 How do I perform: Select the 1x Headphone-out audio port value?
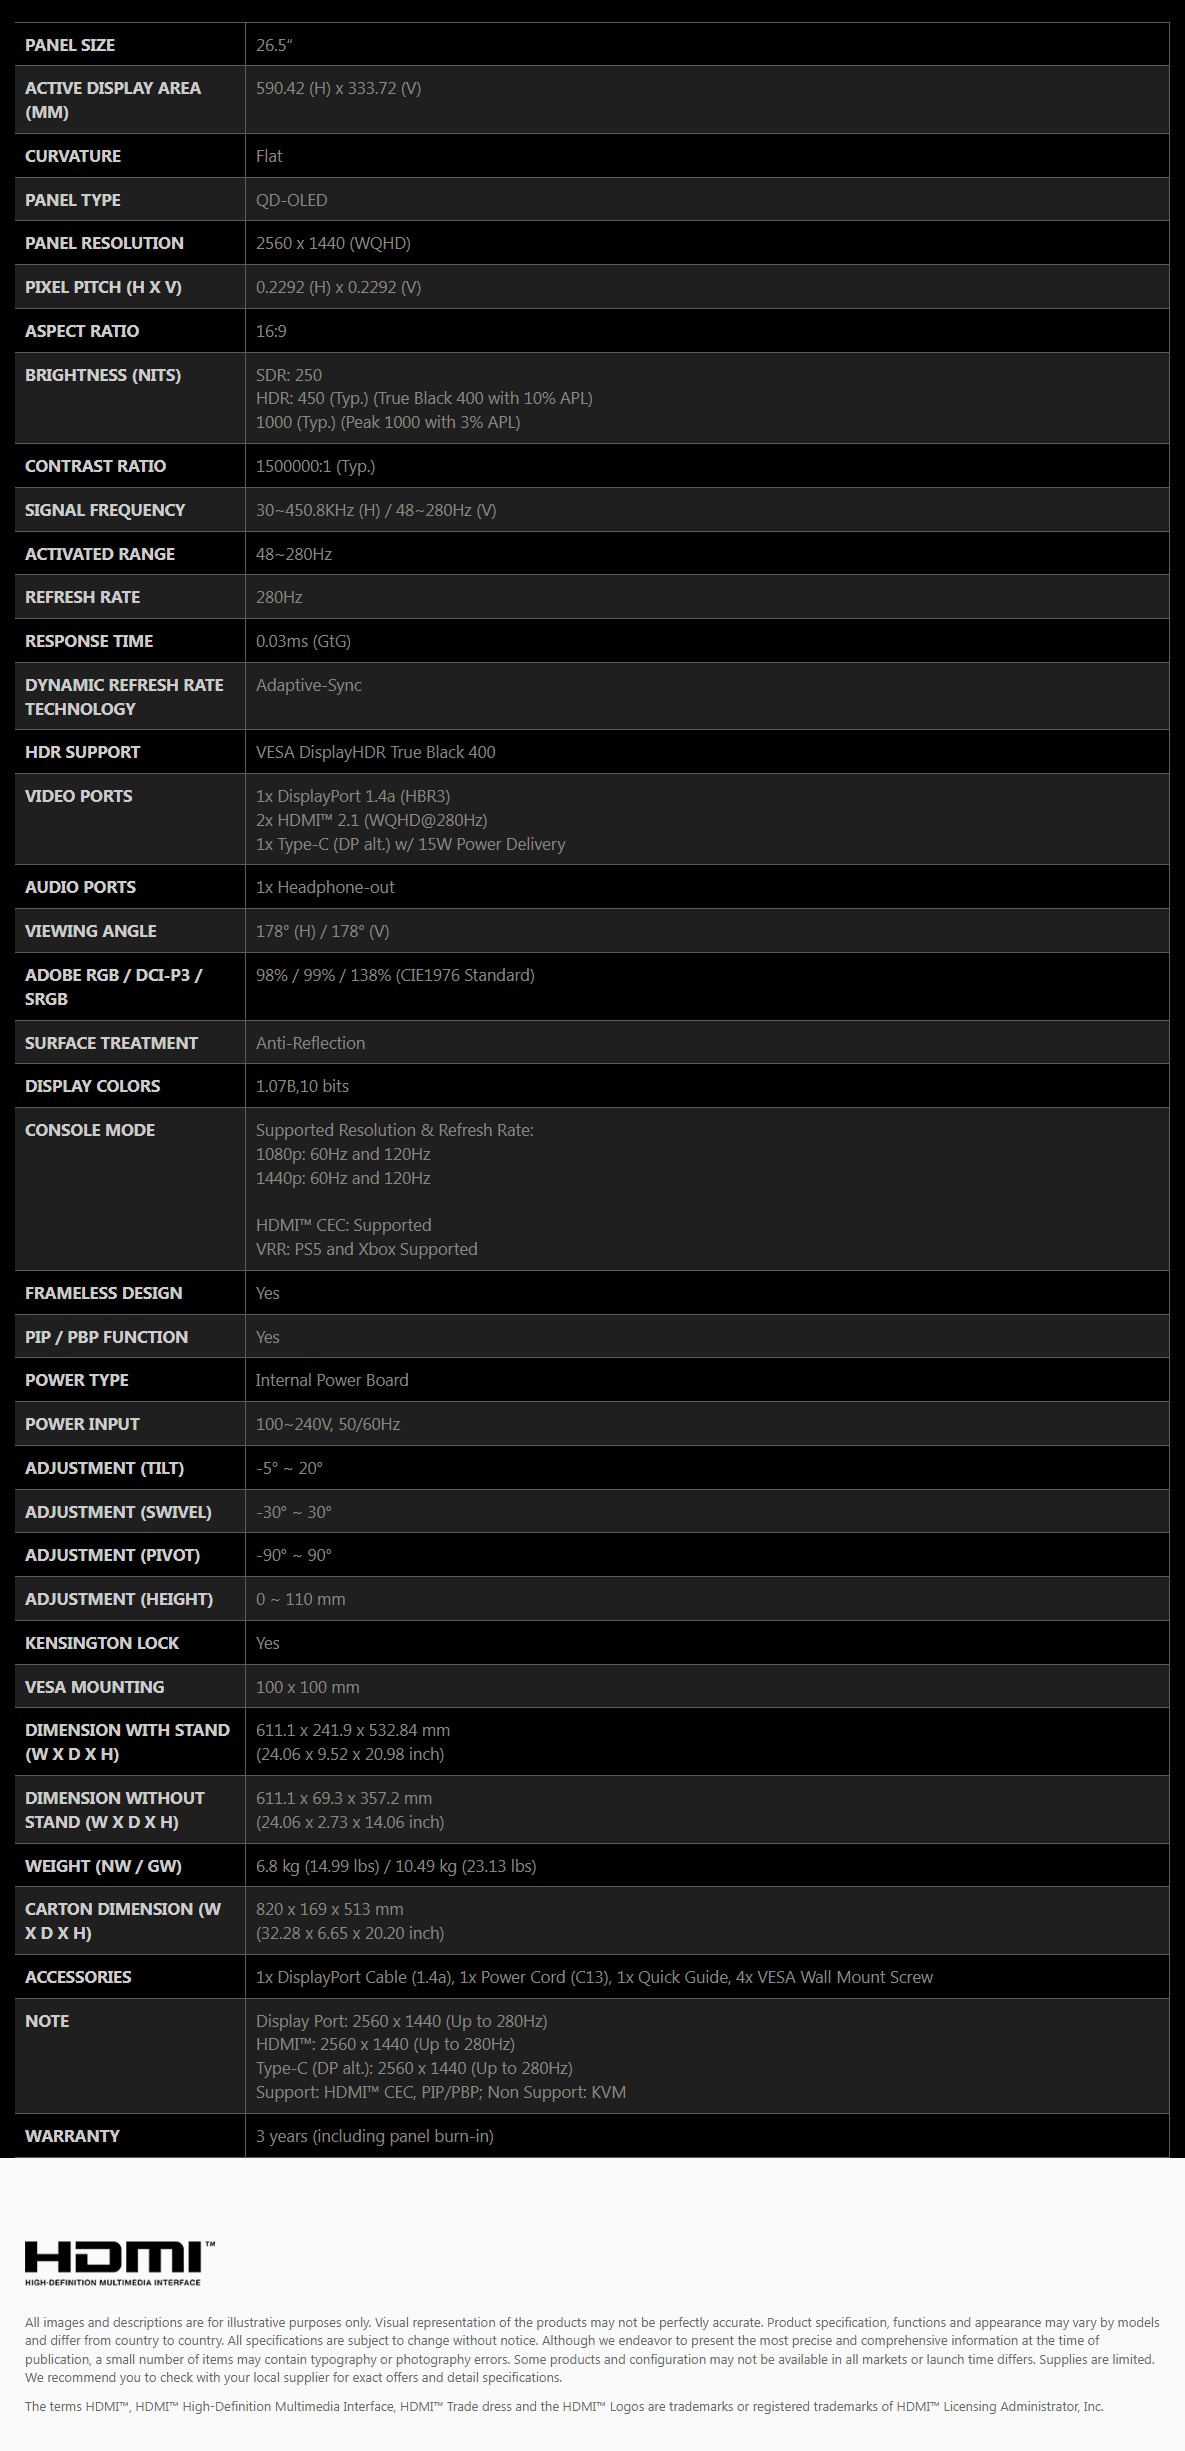pyautogui.click(x=325, y=887)
